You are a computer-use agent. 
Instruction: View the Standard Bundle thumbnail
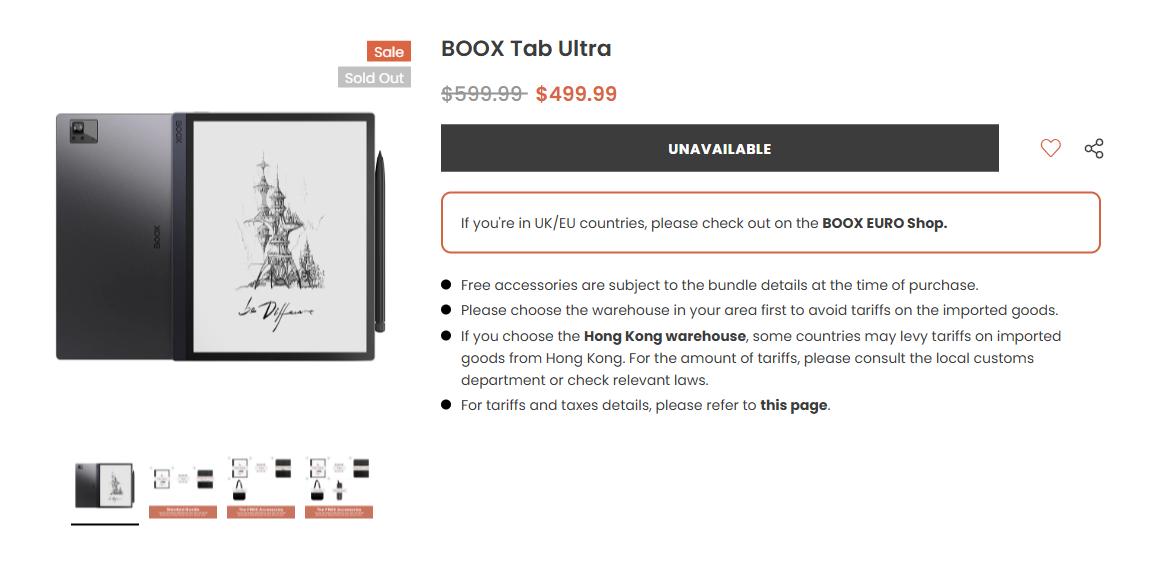click(x=183, y=487)
